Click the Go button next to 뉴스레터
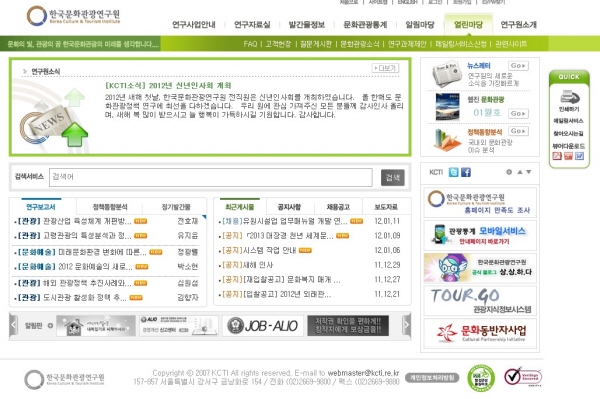Screen dimensions: 600x399 [x=518, y=66]
